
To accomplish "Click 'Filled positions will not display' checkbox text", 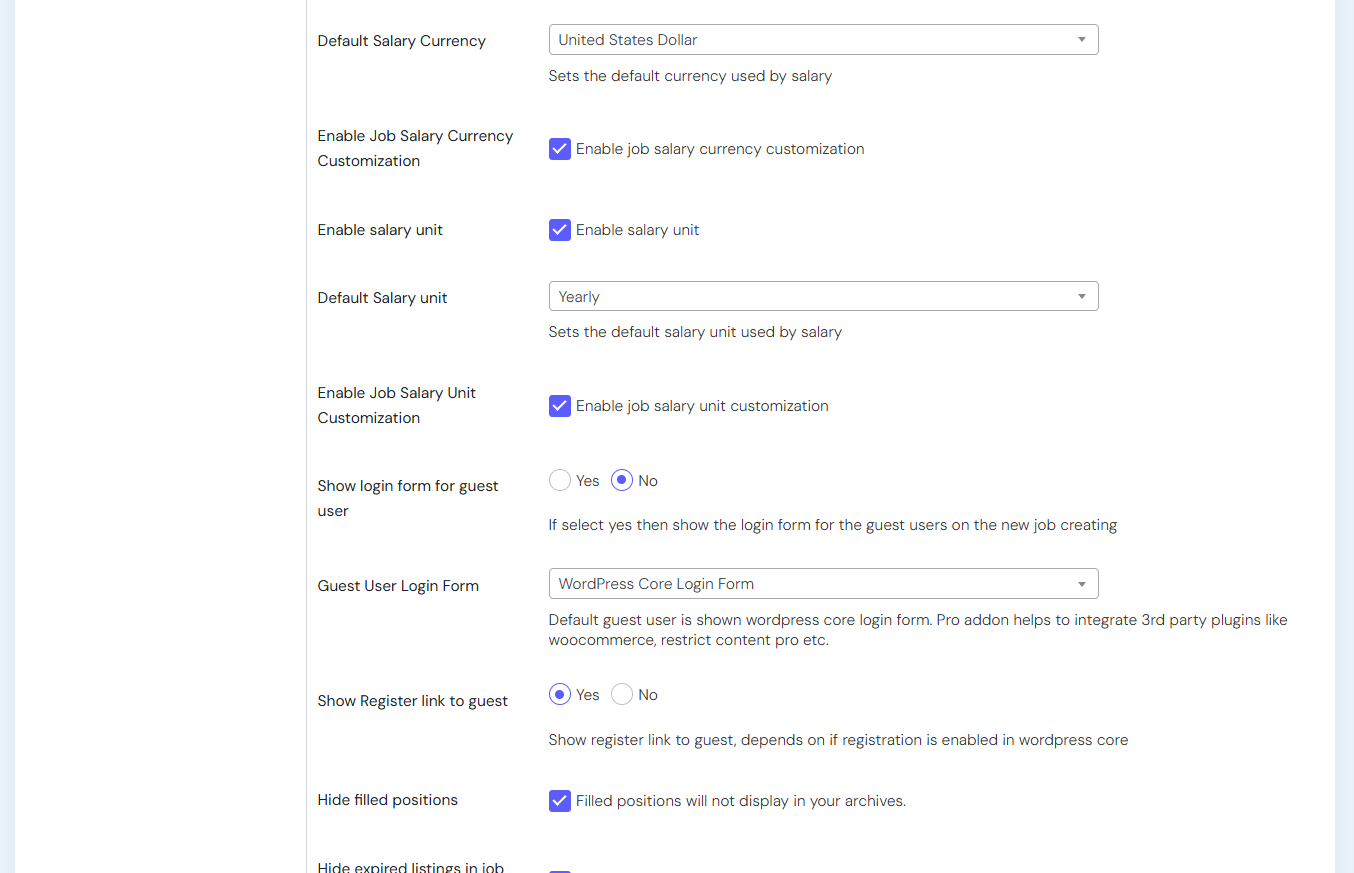I will point(740,801).
